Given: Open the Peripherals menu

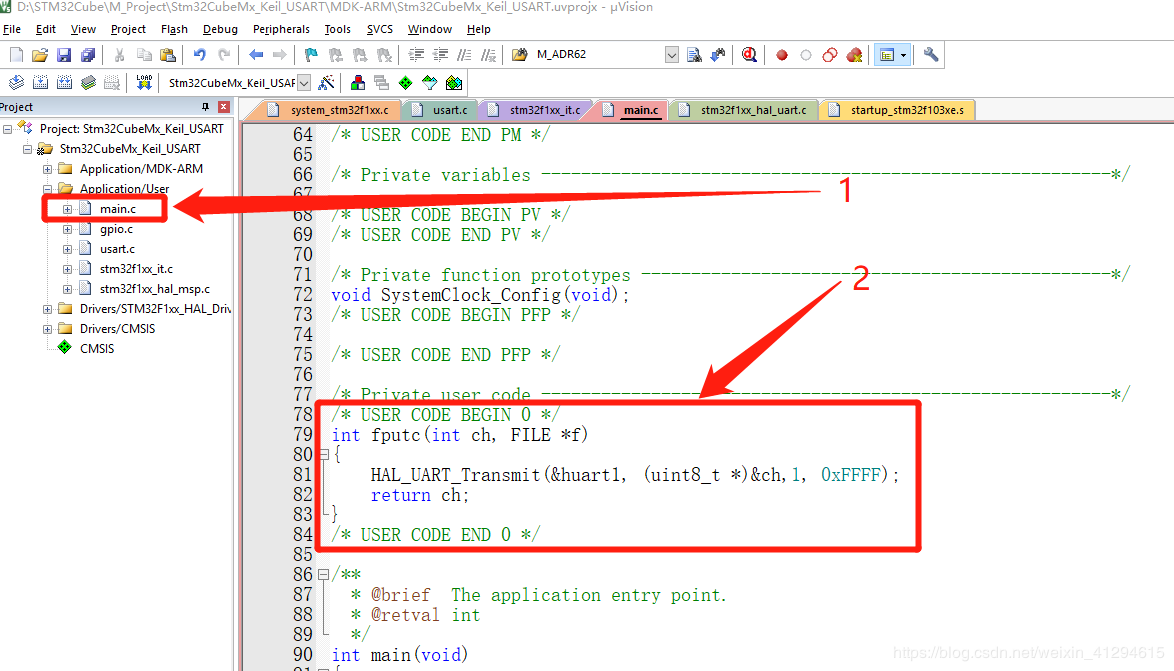Looking at the screenshot, I should coord(281,29).
